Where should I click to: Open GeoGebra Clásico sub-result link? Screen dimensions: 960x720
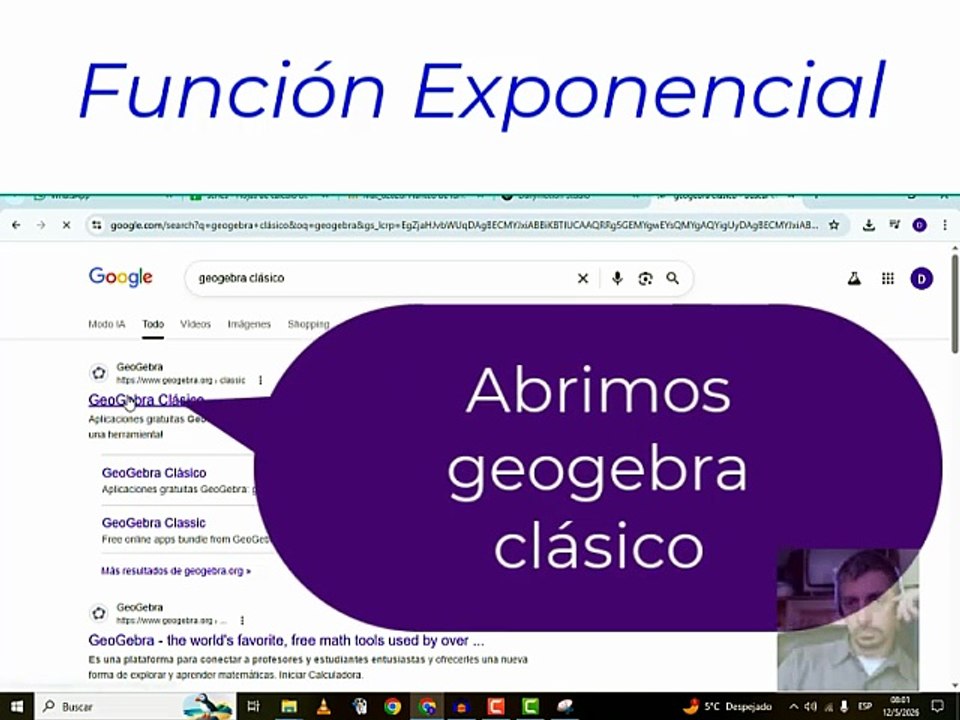(154, 473)
